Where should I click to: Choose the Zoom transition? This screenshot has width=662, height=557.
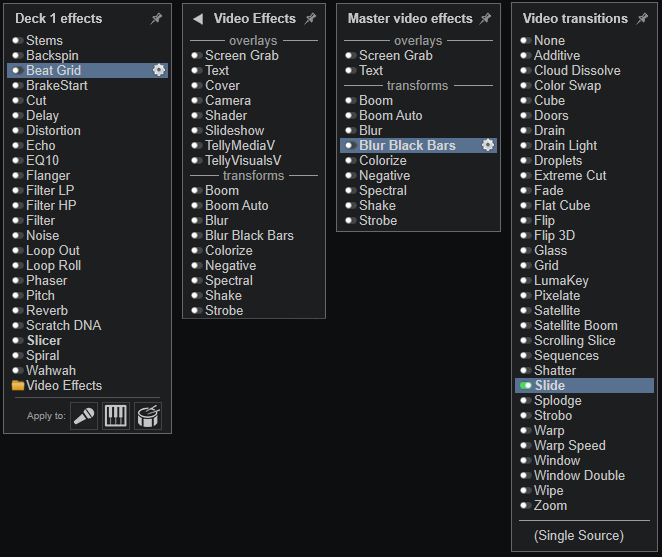[x=551, y=505]
